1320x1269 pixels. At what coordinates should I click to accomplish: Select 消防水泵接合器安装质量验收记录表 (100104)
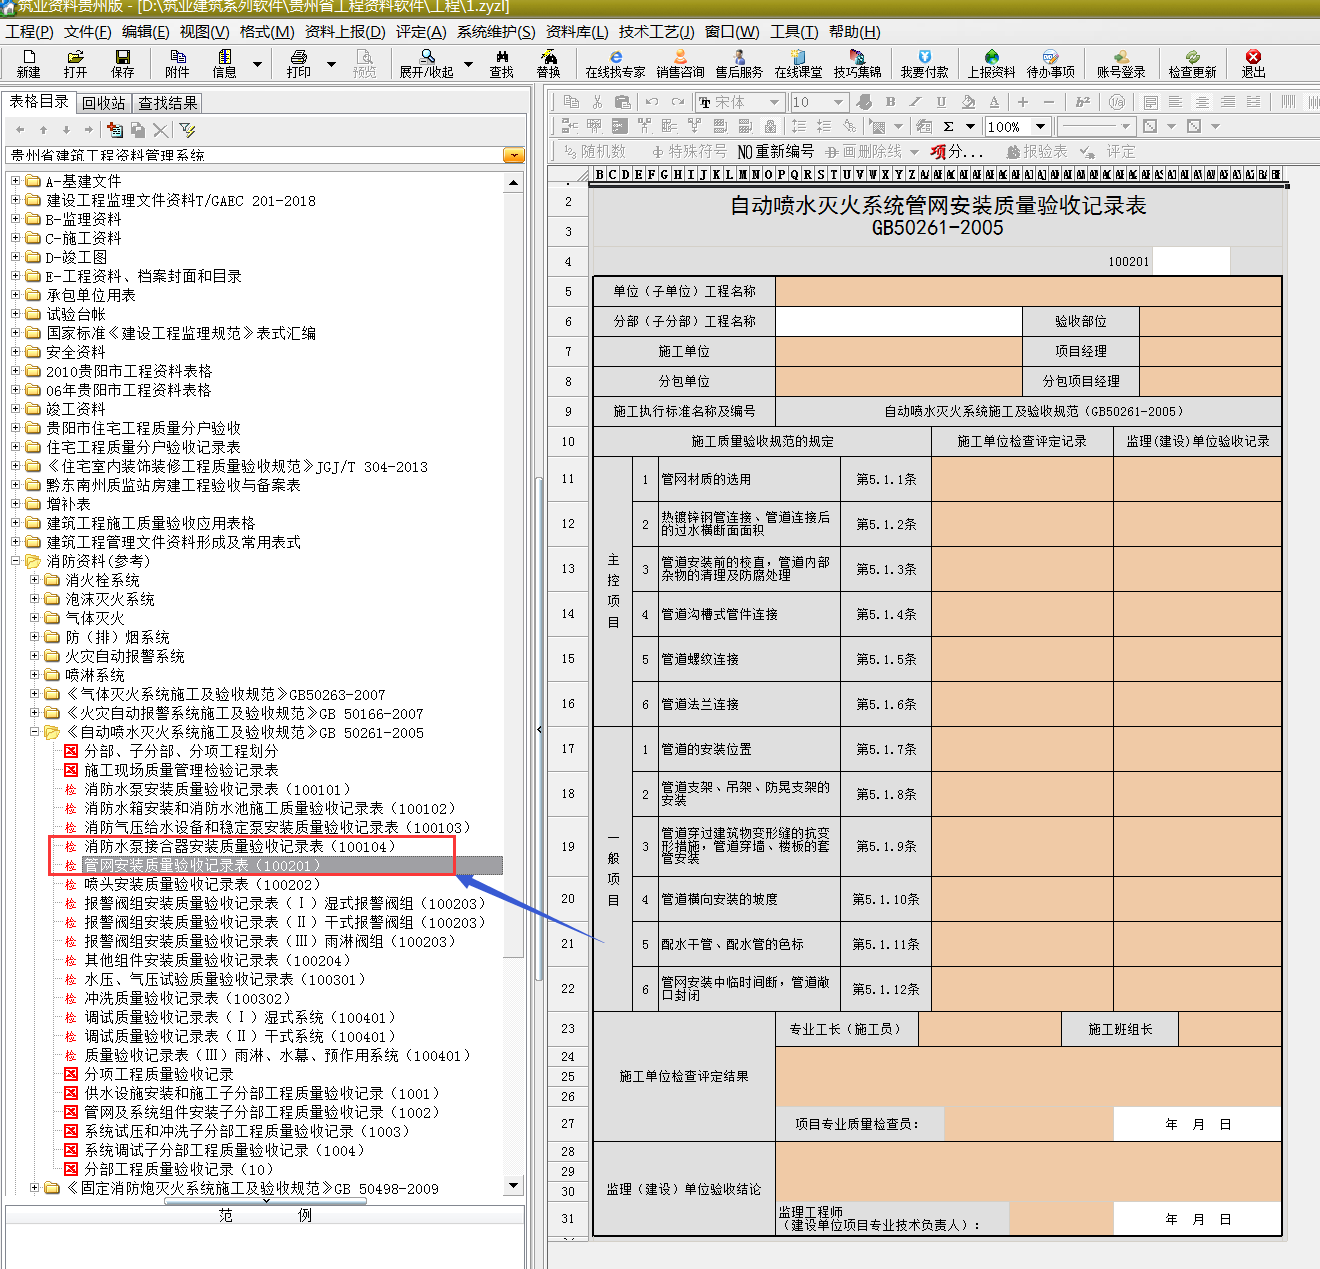pos(240,846)
